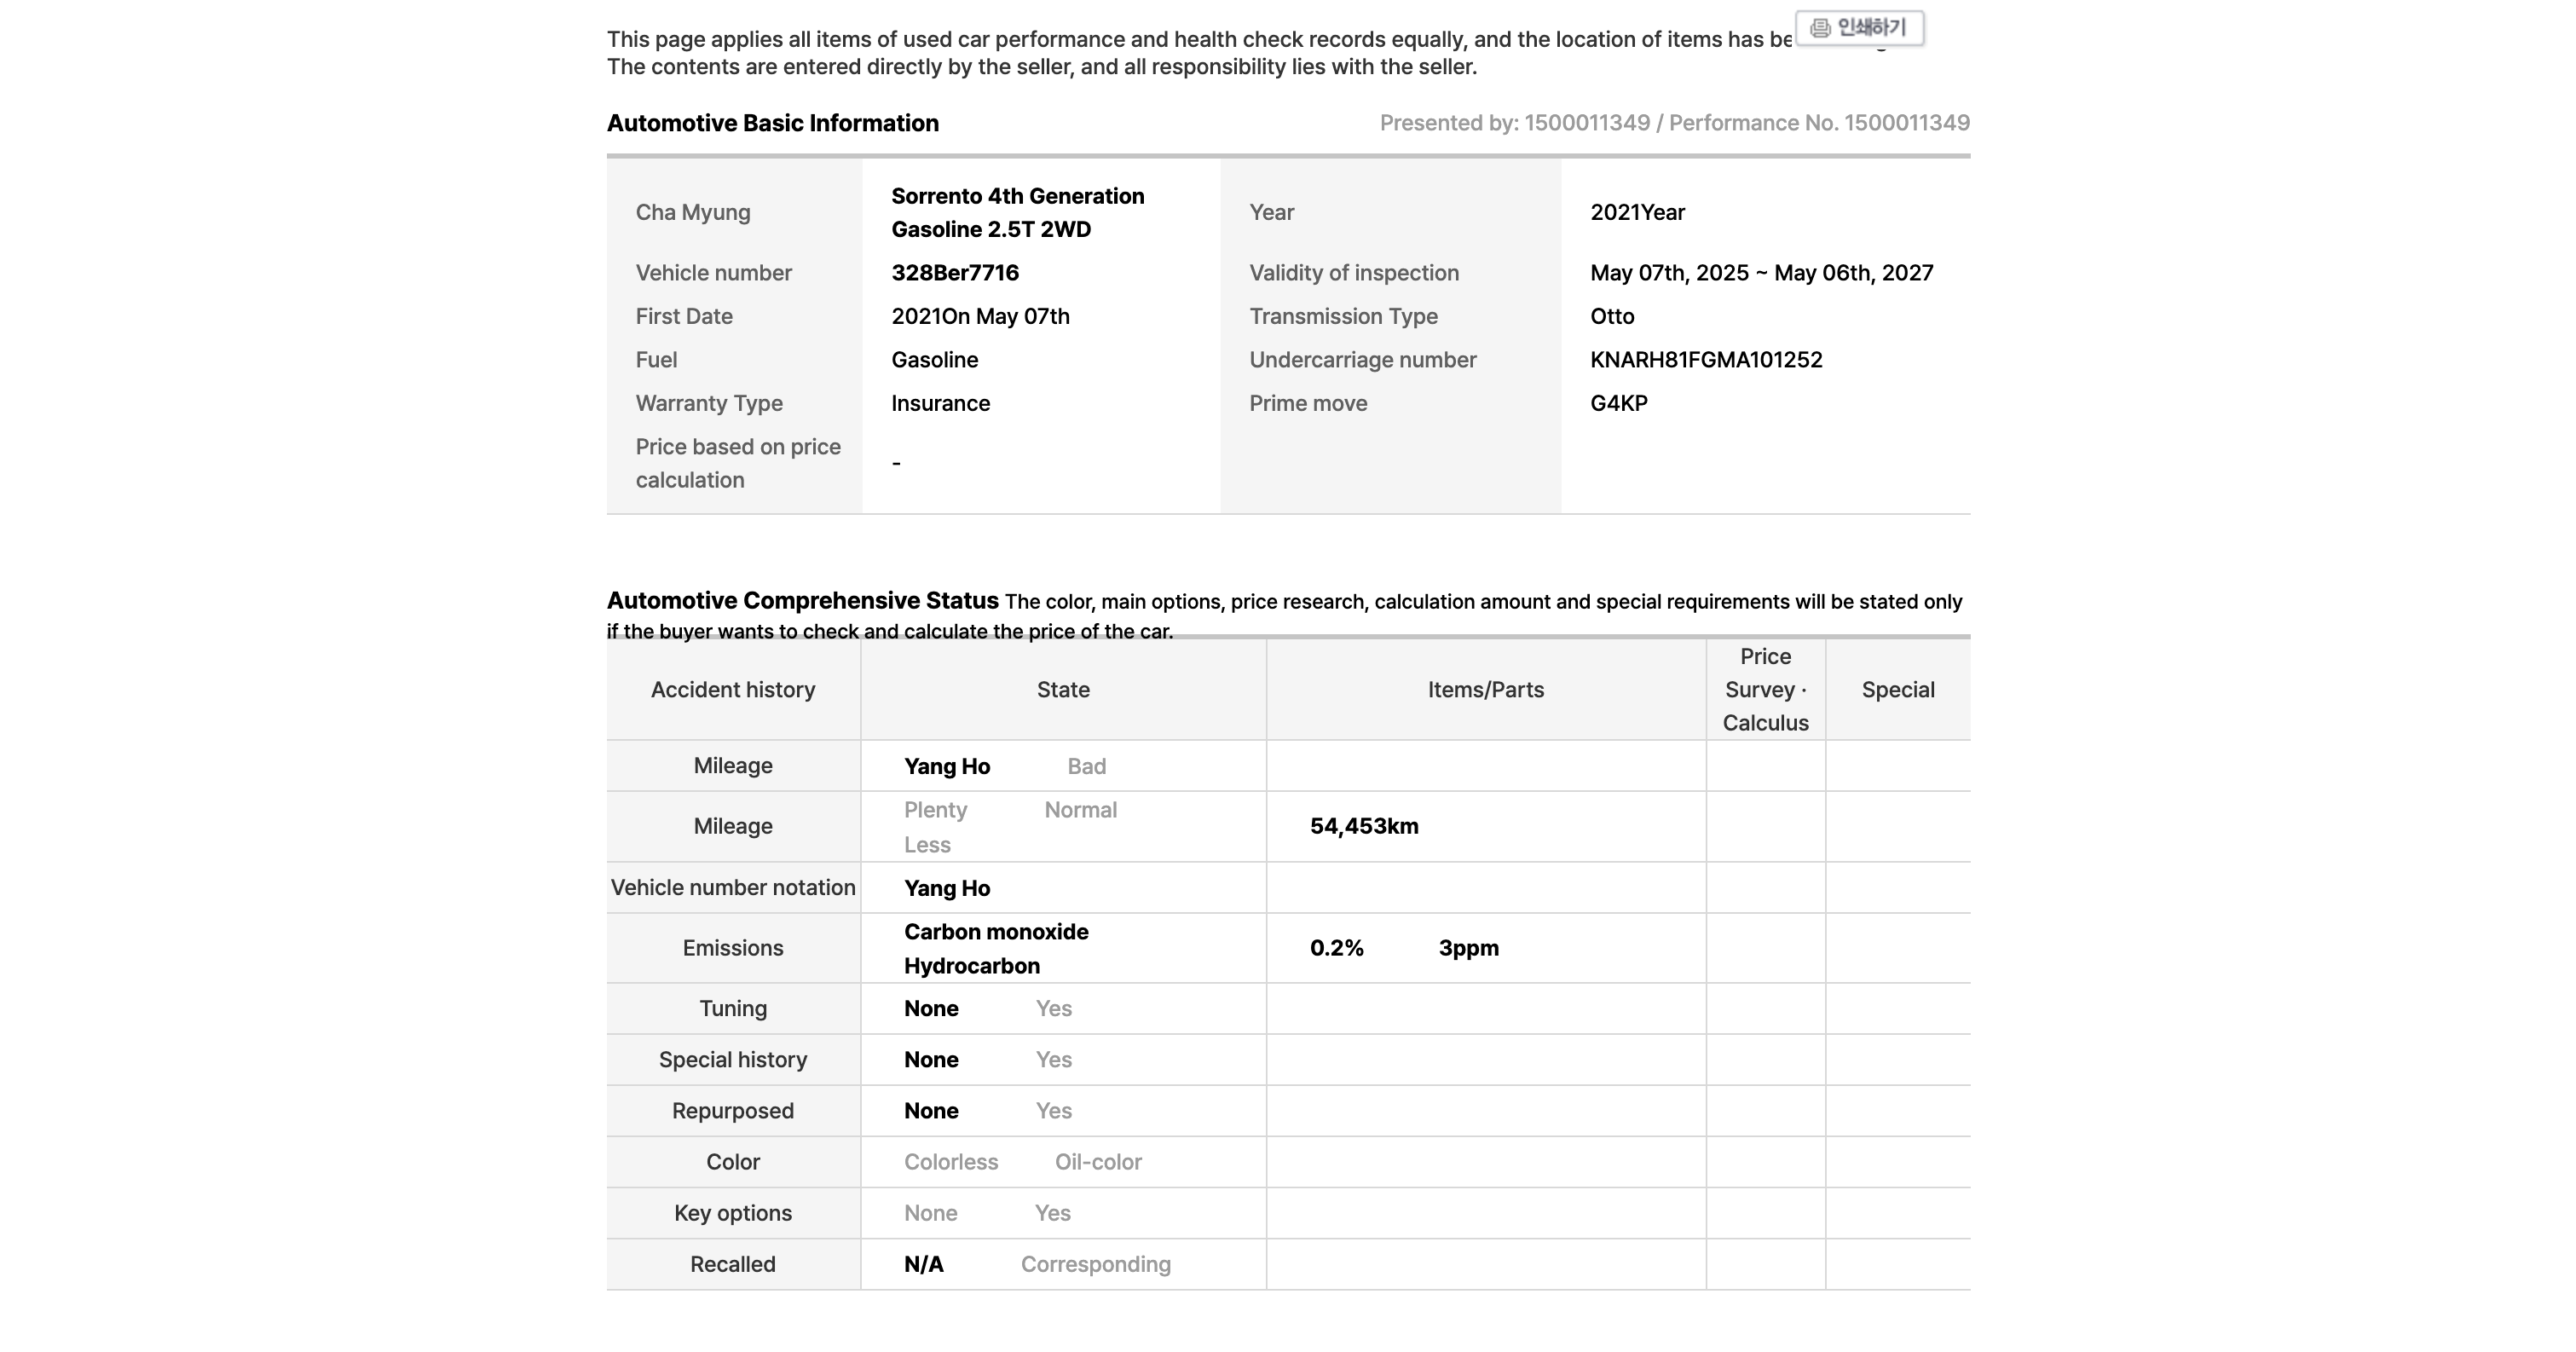
Task: Click the 54,453km mileage value
Action: click(1364, 826)
